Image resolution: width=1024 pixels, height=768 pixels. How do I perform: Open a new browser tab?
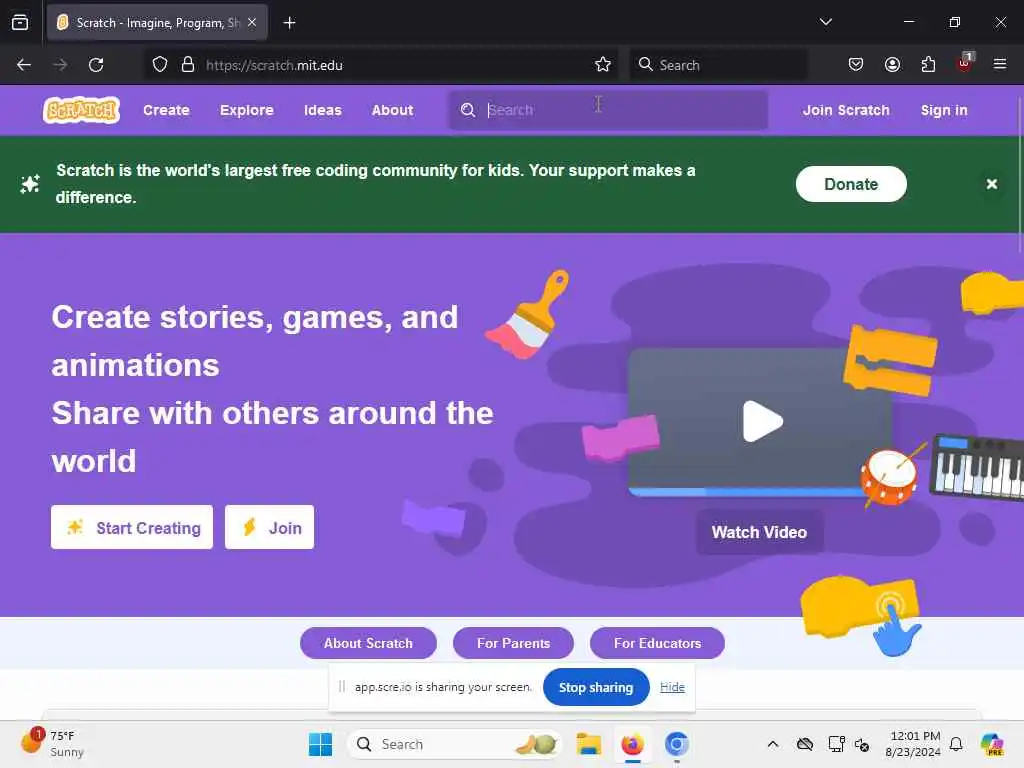click(x=289, y=23)
